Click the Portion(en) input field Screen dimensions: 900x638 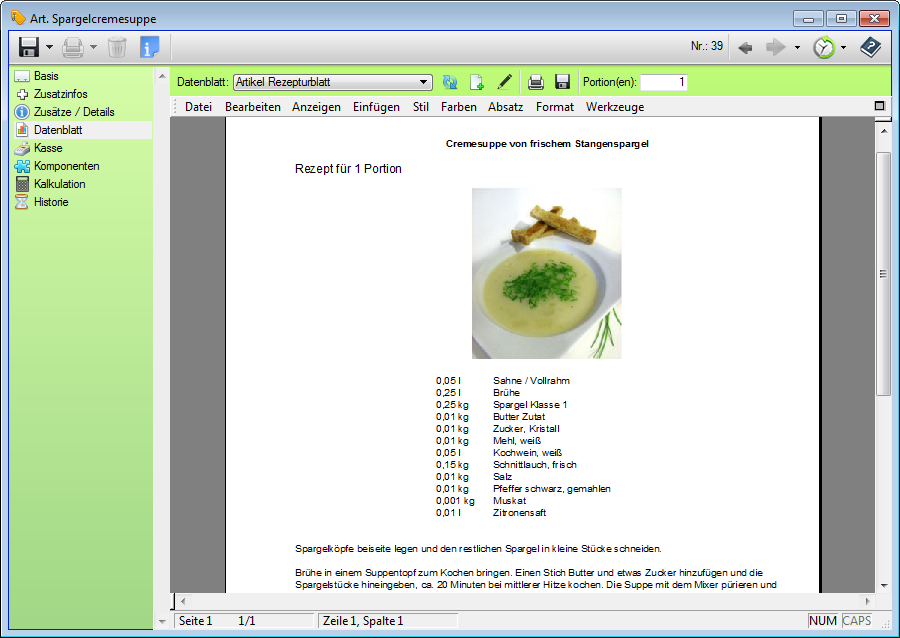tap(663, 82)
